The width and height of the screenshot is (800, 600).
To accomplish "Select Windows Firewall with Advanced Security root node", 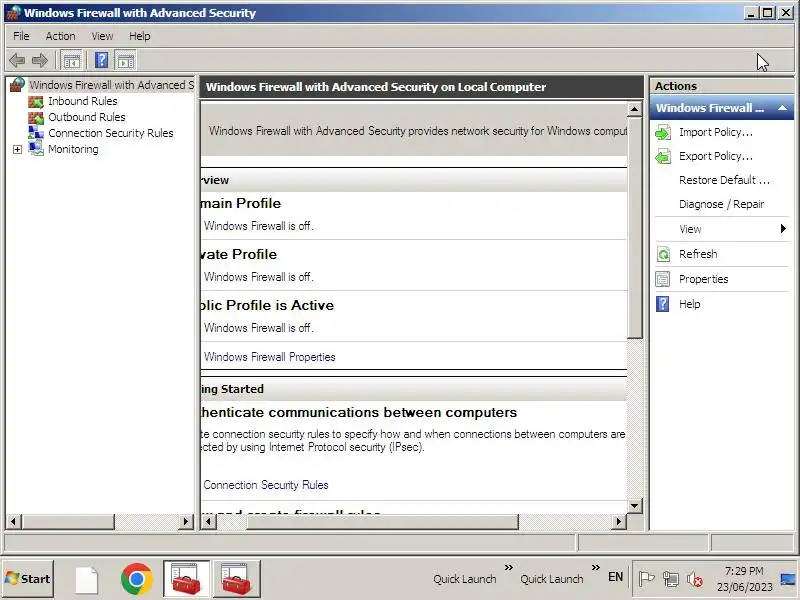I will coord(111,85).
